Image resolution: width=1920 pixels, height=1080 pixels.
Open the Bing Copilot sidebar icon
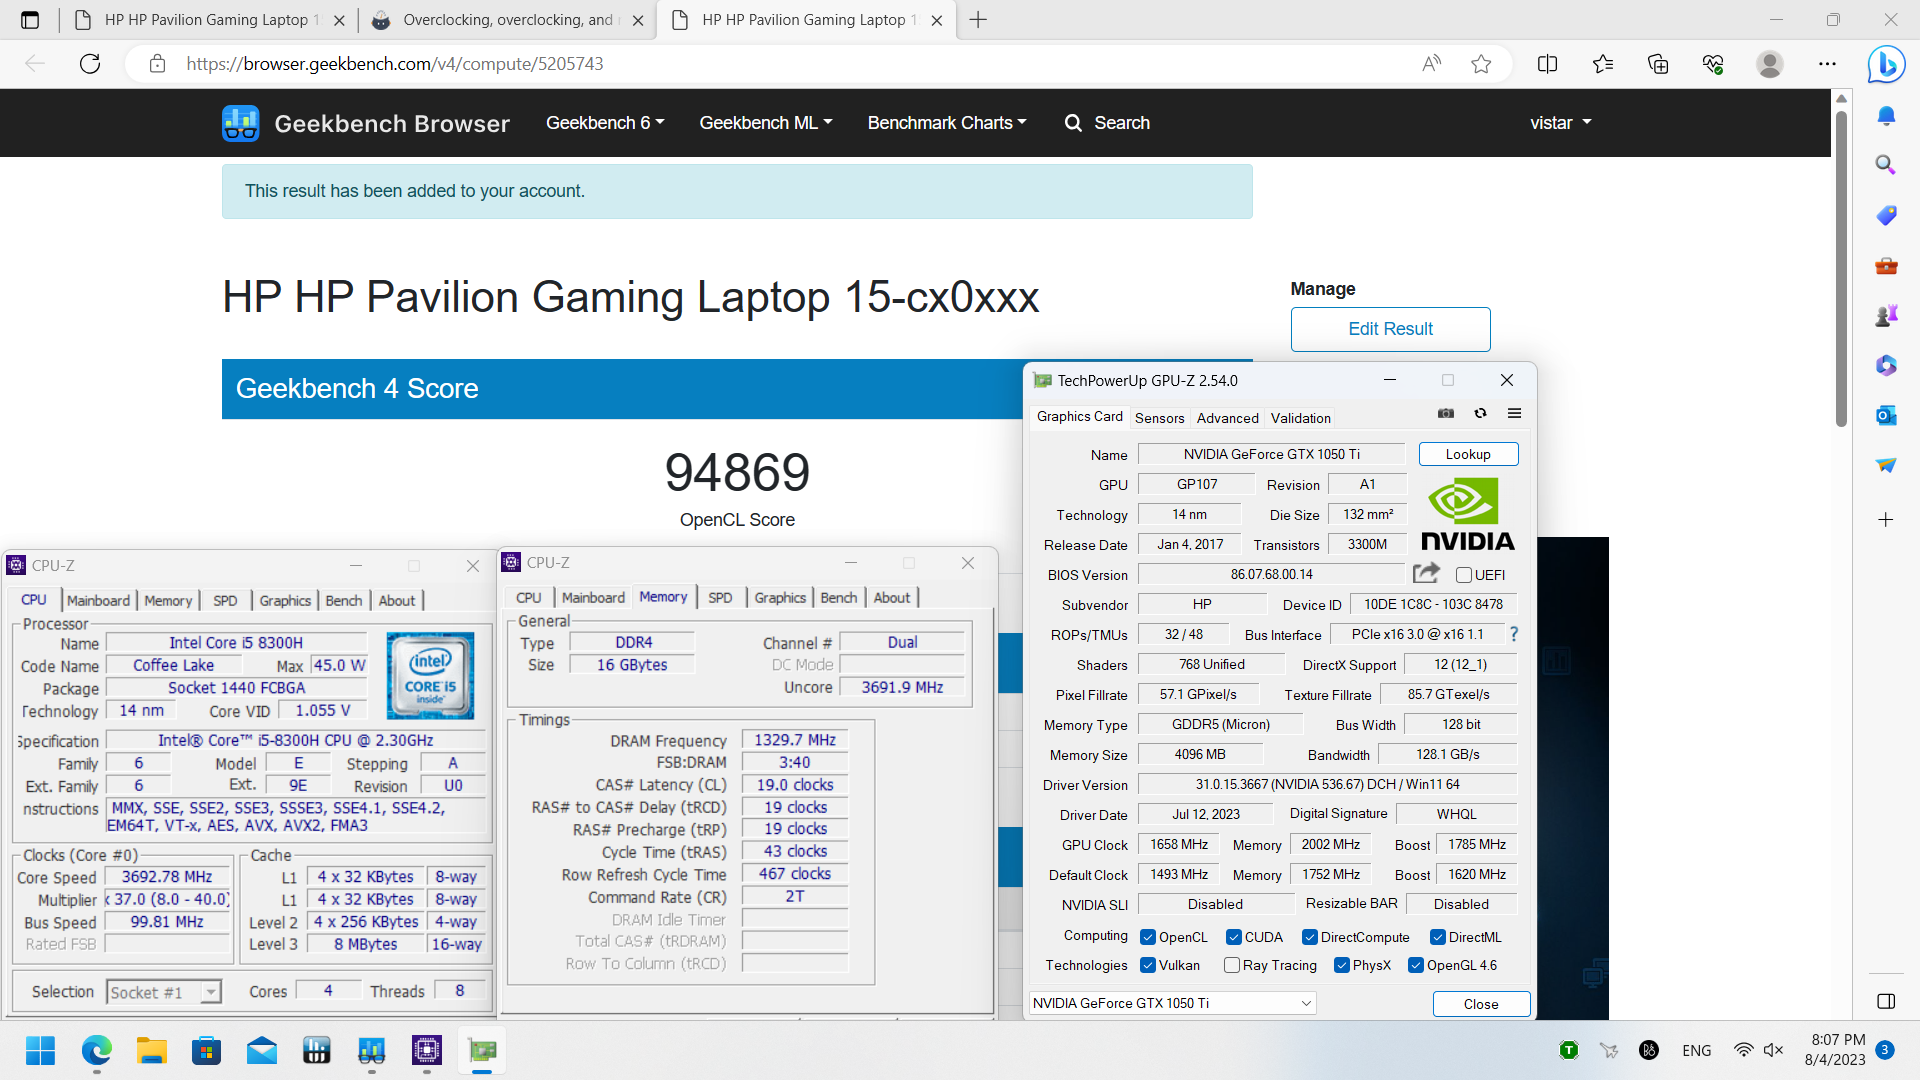pos(1886,64)
